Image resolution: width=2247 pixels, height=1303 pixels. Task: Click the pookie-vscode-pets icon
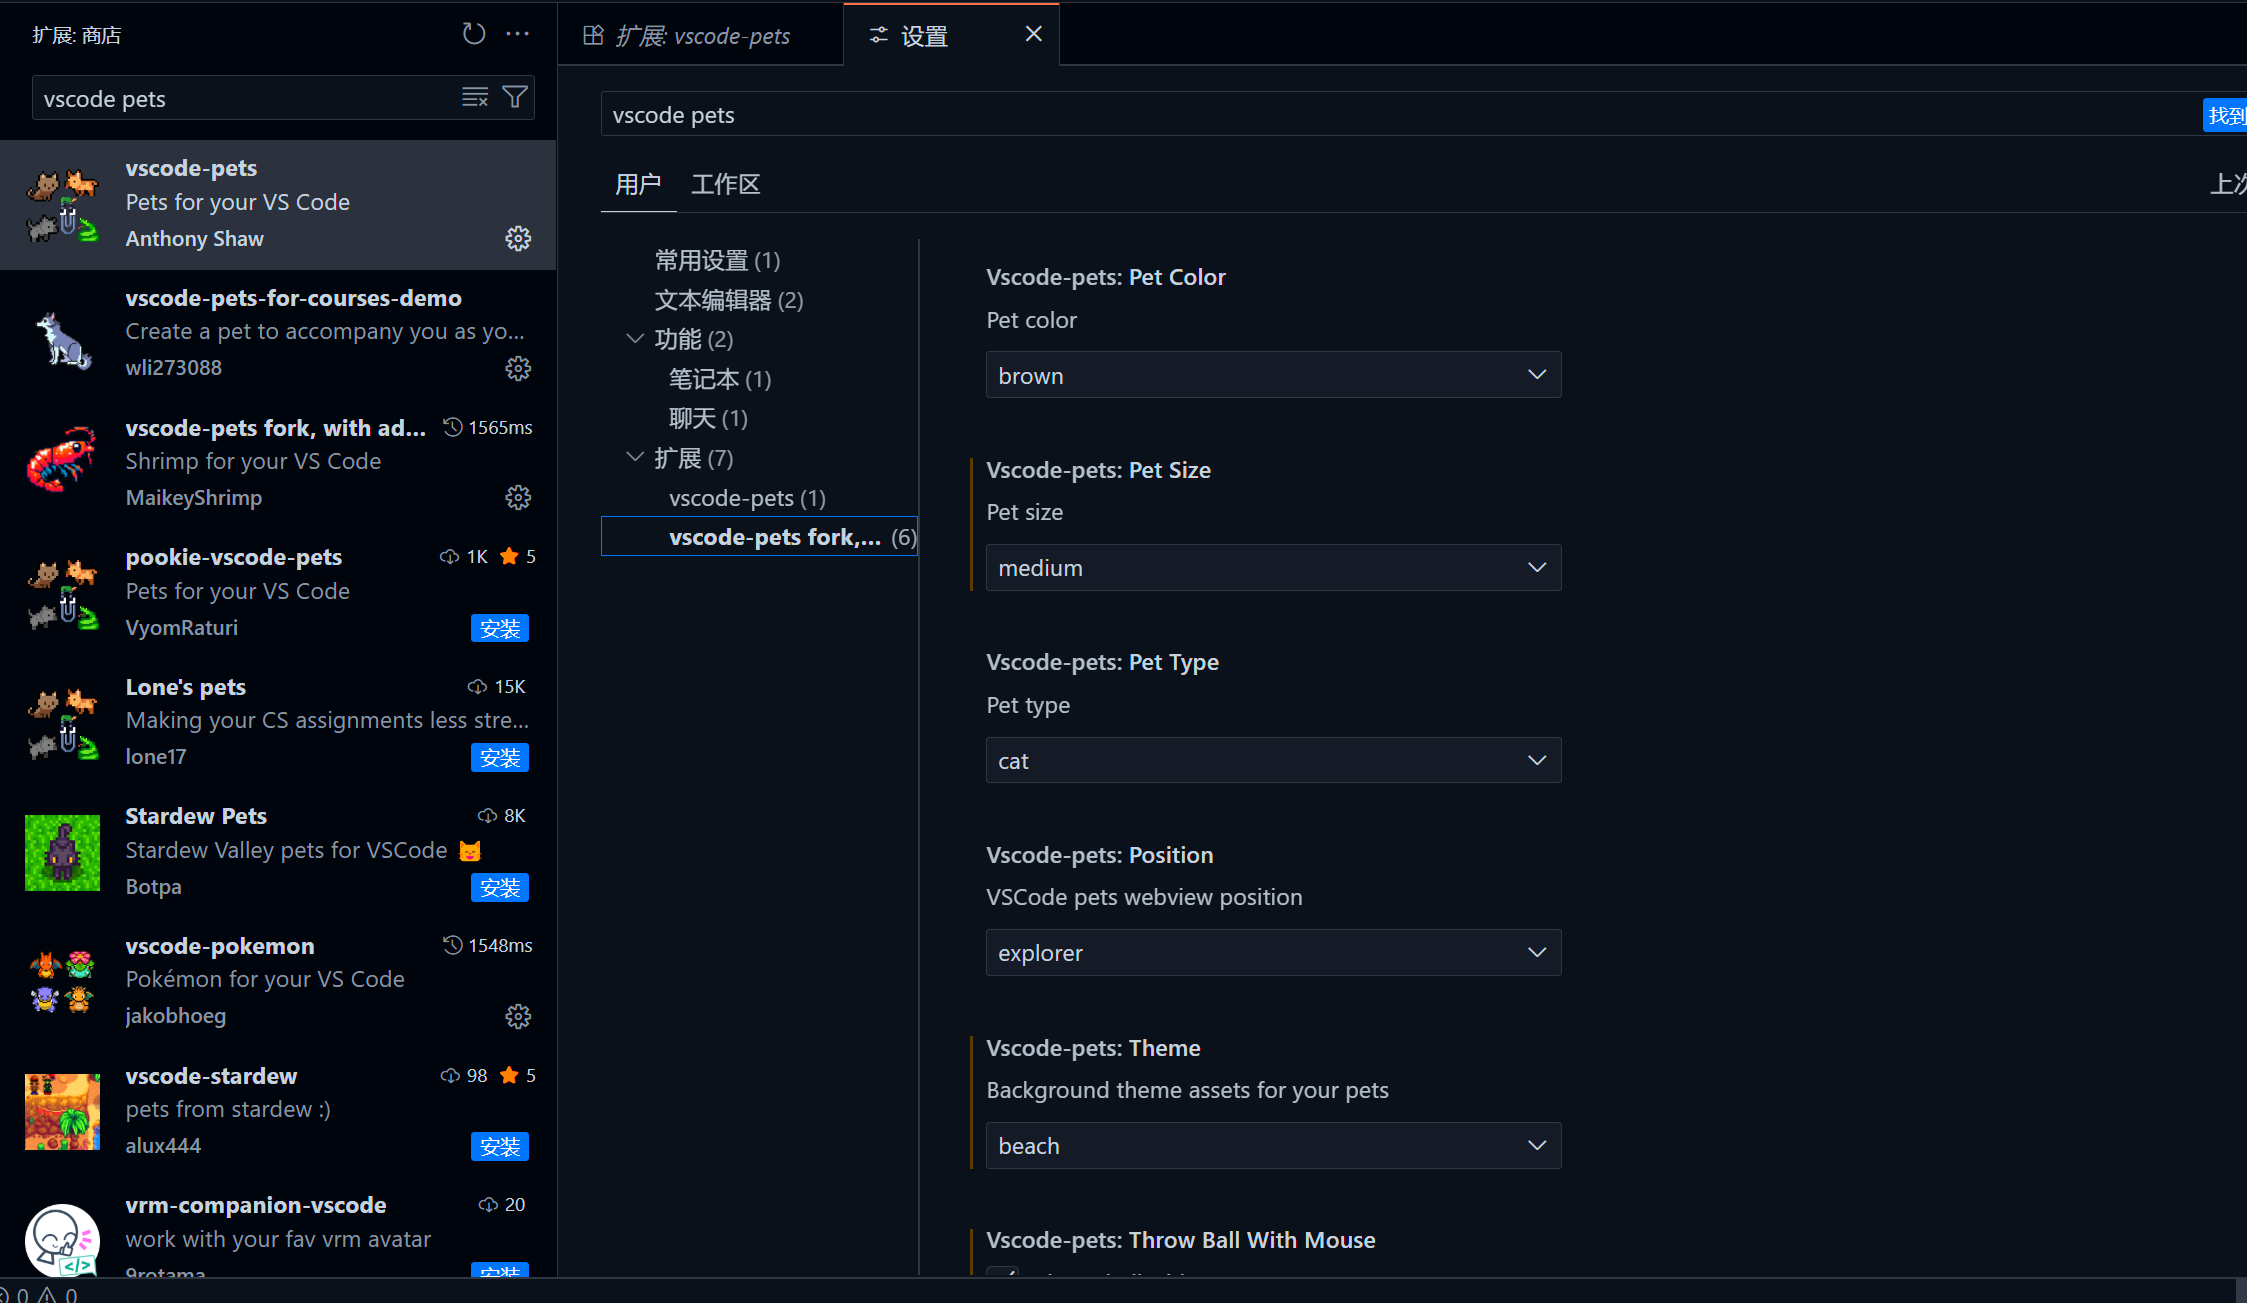click(x=62, y=593)
